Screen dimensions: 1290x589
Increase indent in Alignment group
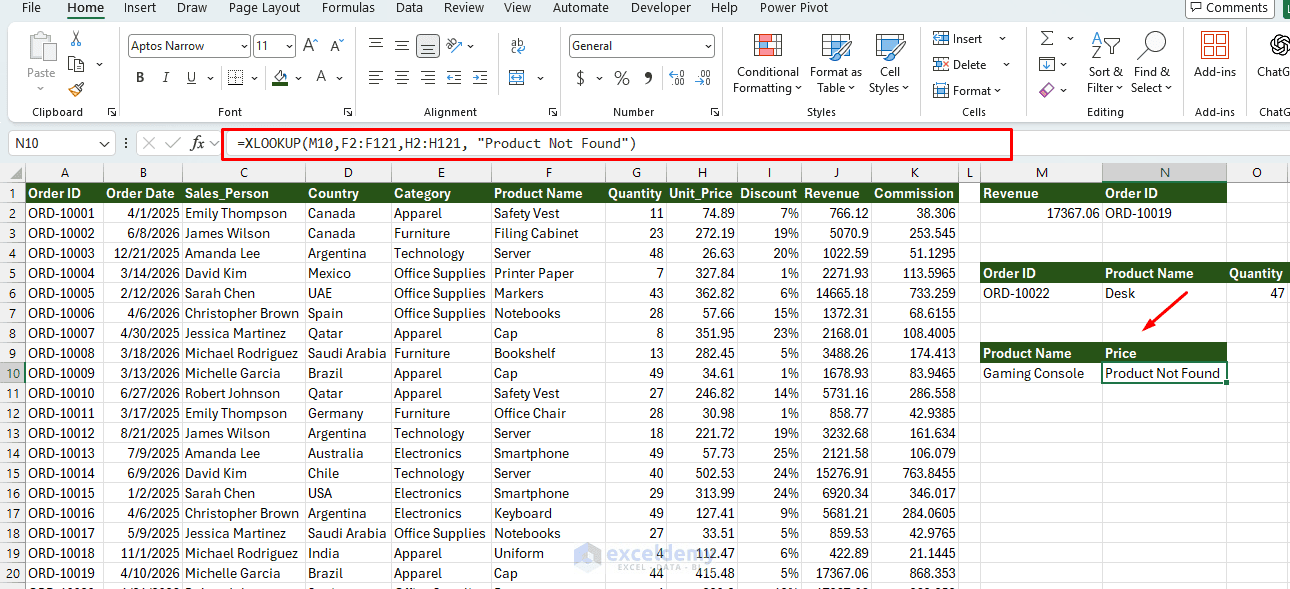click(x=481, y=77)
